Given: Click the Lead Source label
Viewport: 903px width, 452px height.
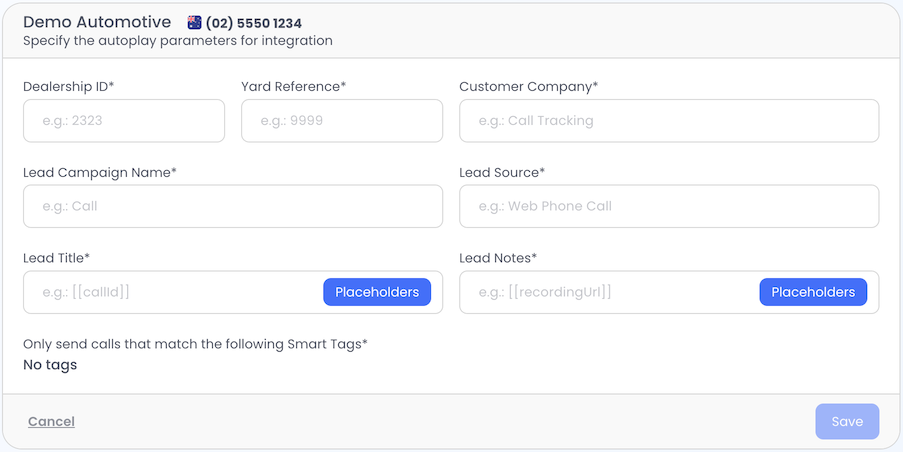Looking at the screenshot, I should (502, 173).
